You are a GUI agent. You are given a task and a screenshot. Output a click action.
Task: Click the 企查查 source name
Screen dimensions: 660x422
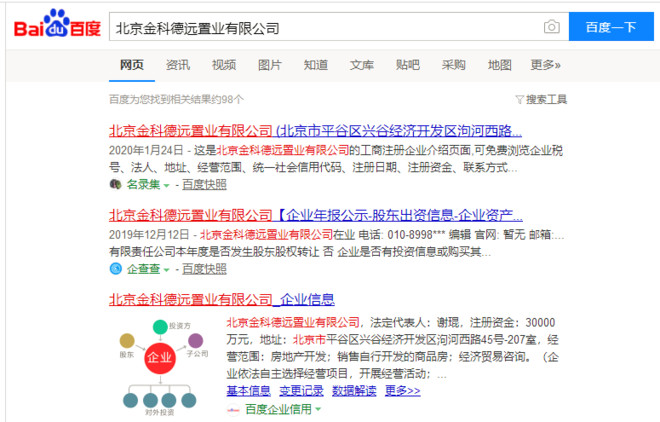143,268
